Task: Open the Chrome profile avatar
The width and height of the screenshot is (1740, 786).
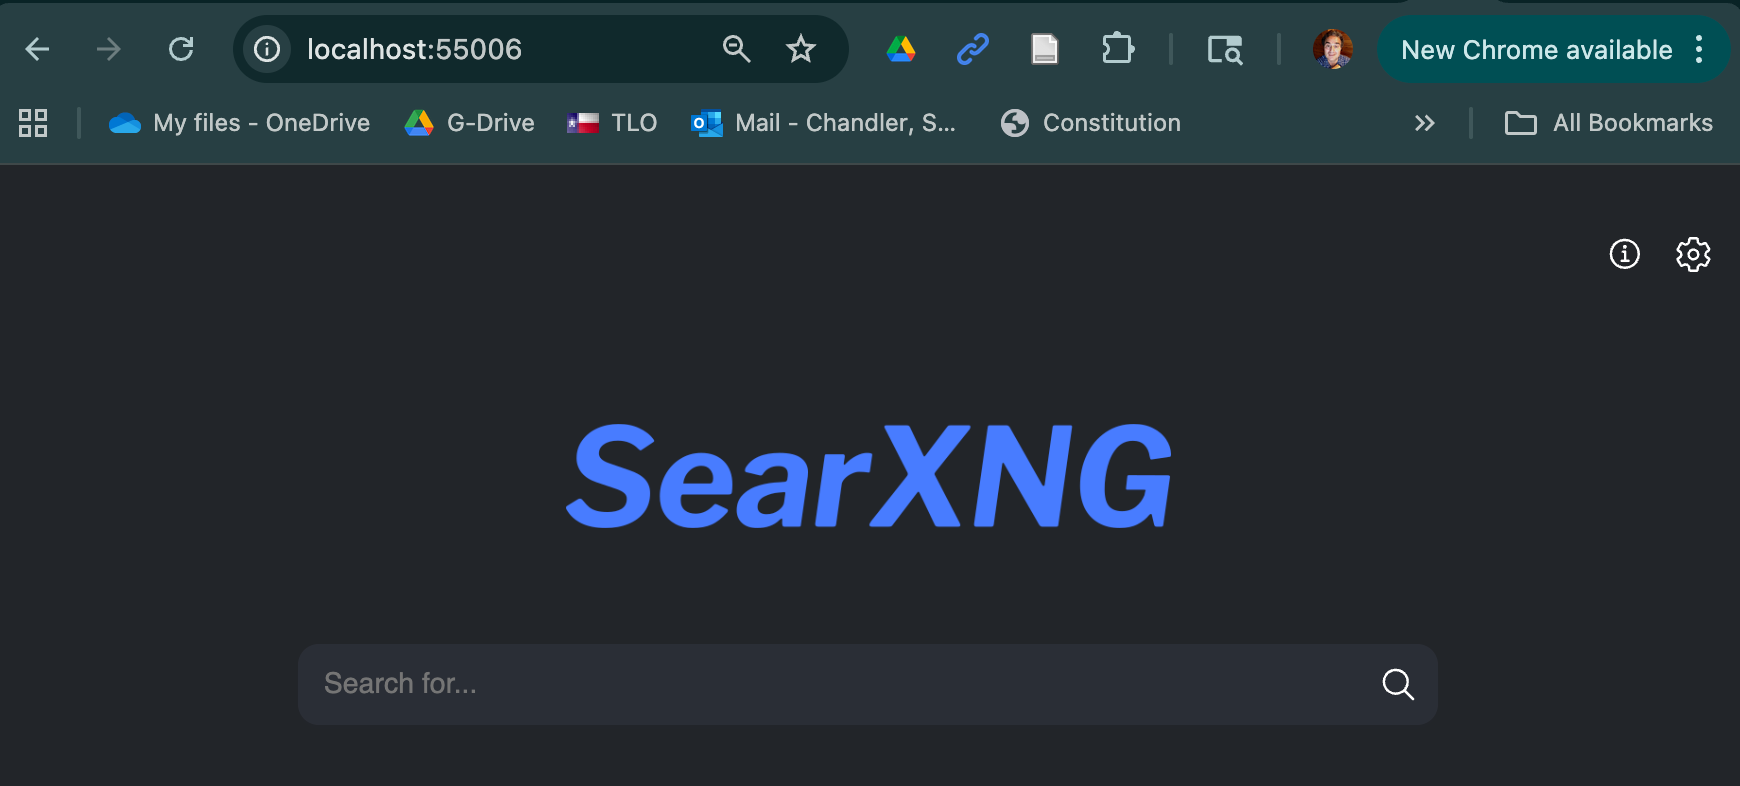Action: click(x=1333, y=49)
